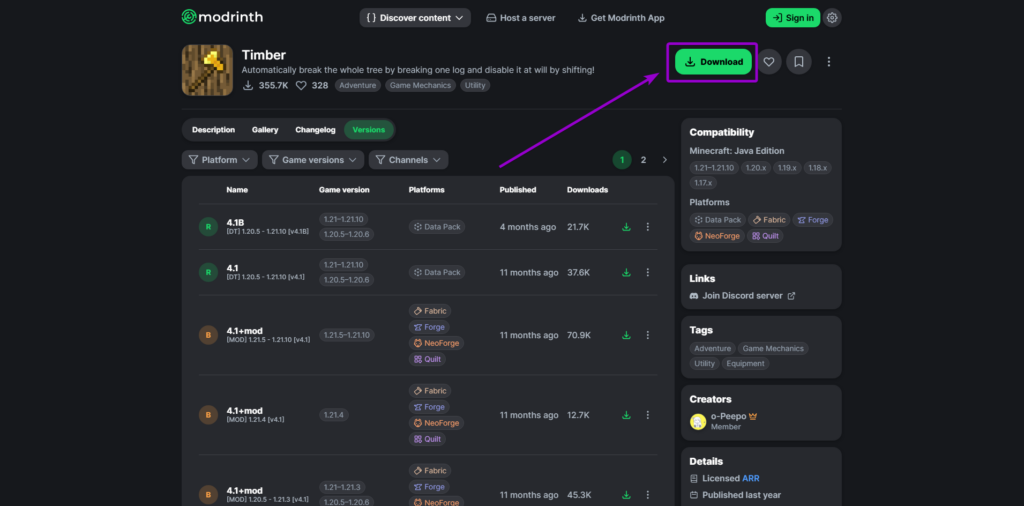Screen dimensions: 1024x506
Task: Click the bookmark save icon
Action: 799,62
